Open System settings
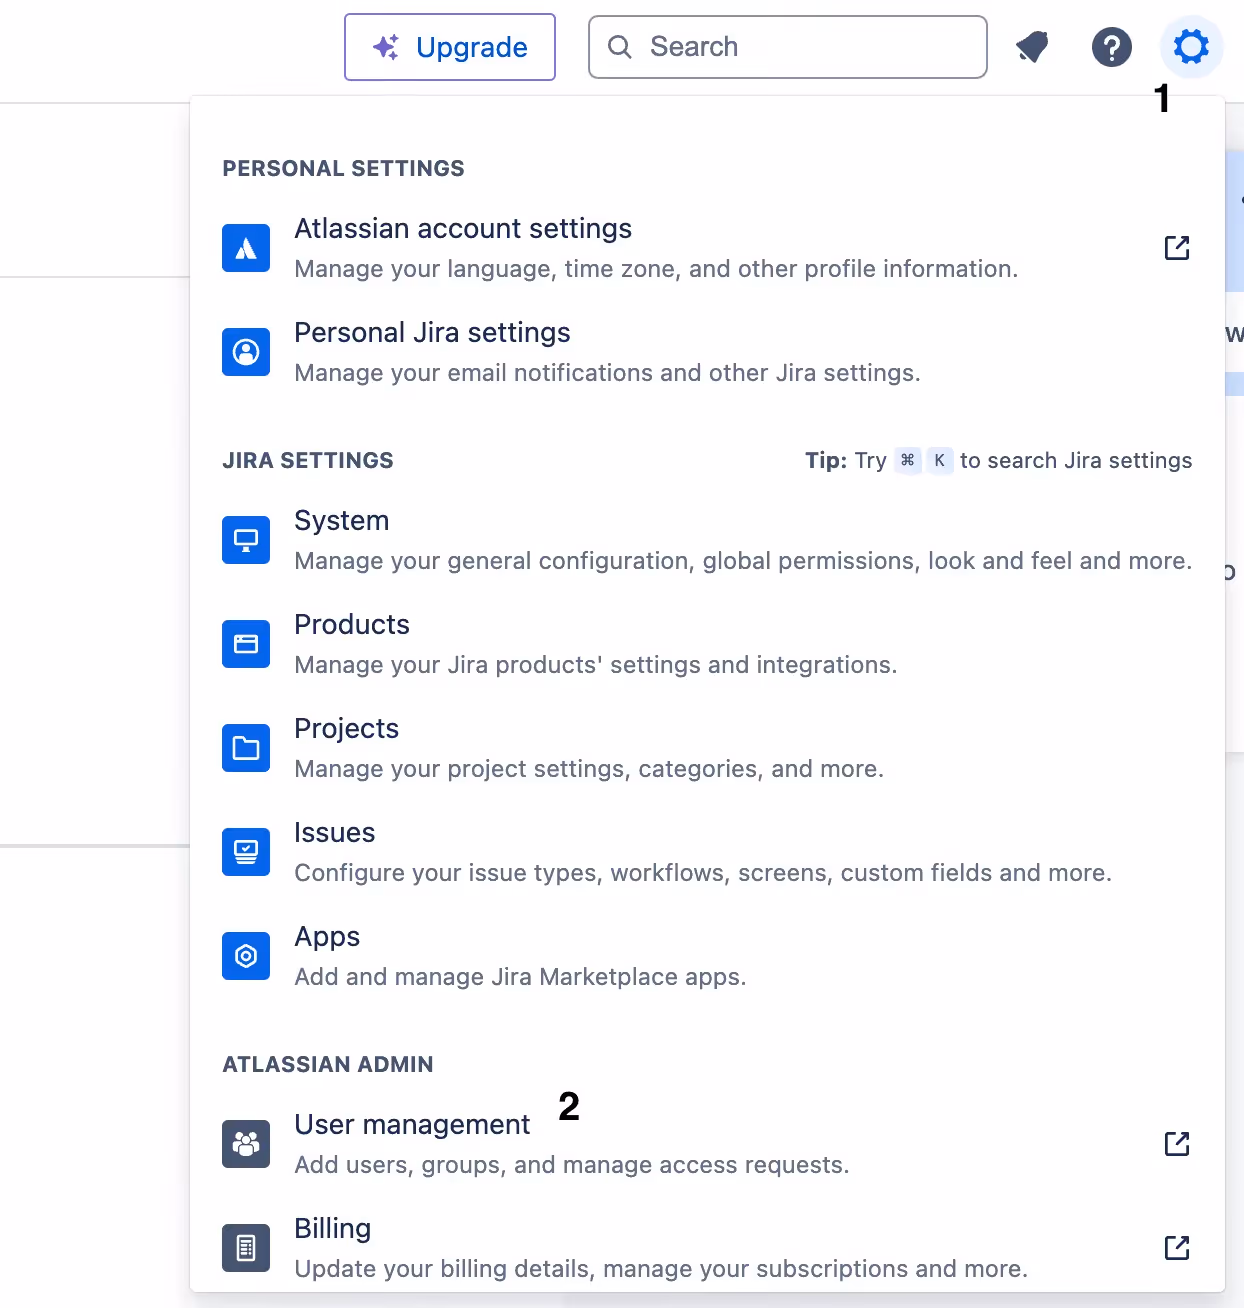Screen dimensions: 1244x1308 (x=342, y=521)
